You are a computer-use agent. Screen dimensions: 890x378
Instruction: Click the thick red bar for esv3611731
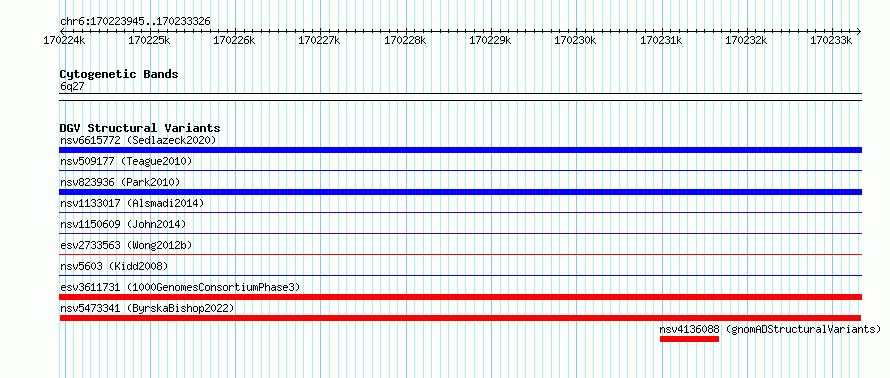pyautogui.click(x=460, y=297)
